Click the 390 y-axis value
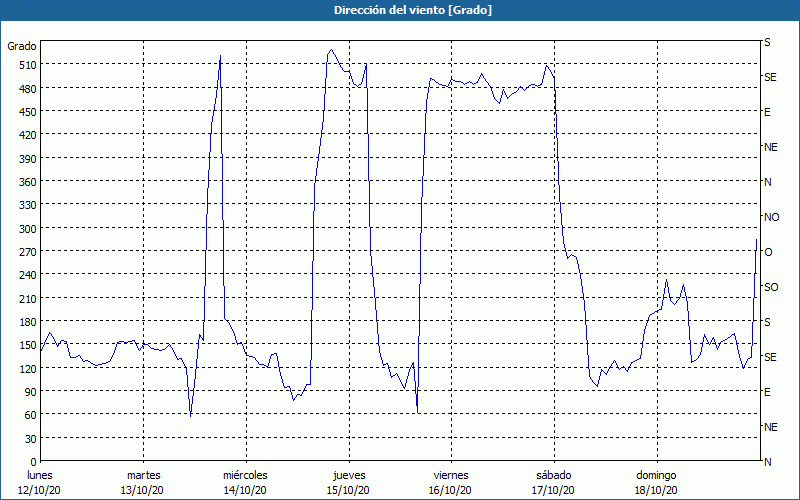Image resolution: width=800 pixels, height=500 pixels. pos(28,159)
